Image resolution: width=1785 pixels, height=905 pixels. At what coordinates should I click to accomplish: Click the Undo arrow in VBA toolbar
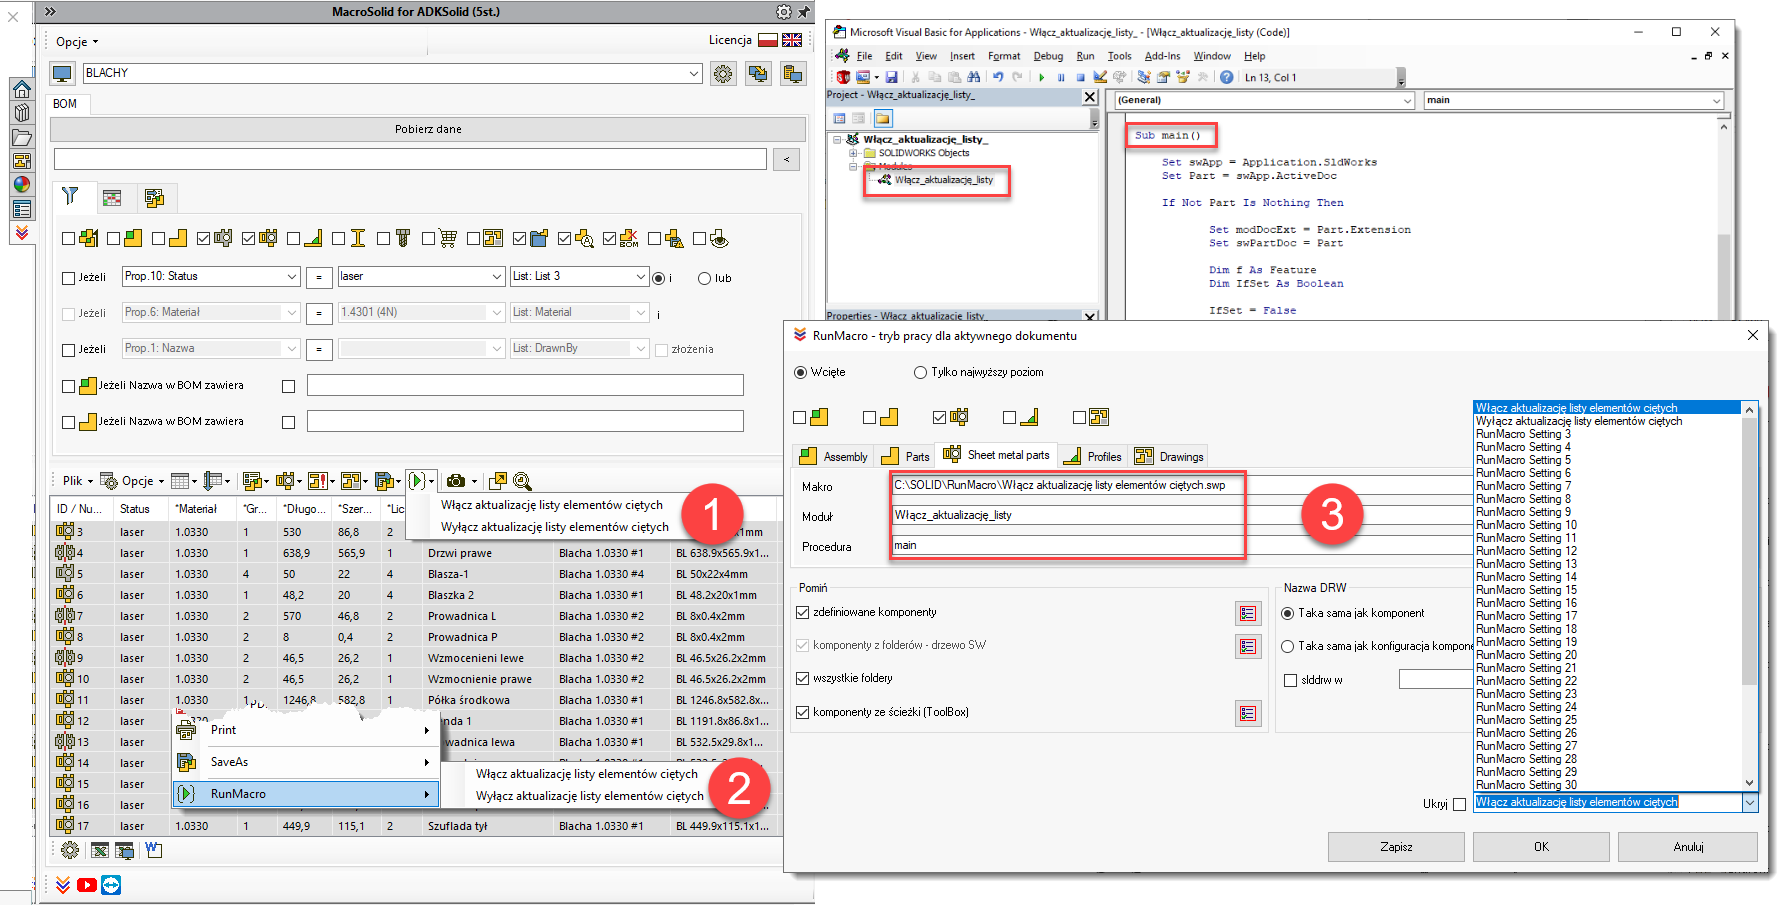pos(998,77)
